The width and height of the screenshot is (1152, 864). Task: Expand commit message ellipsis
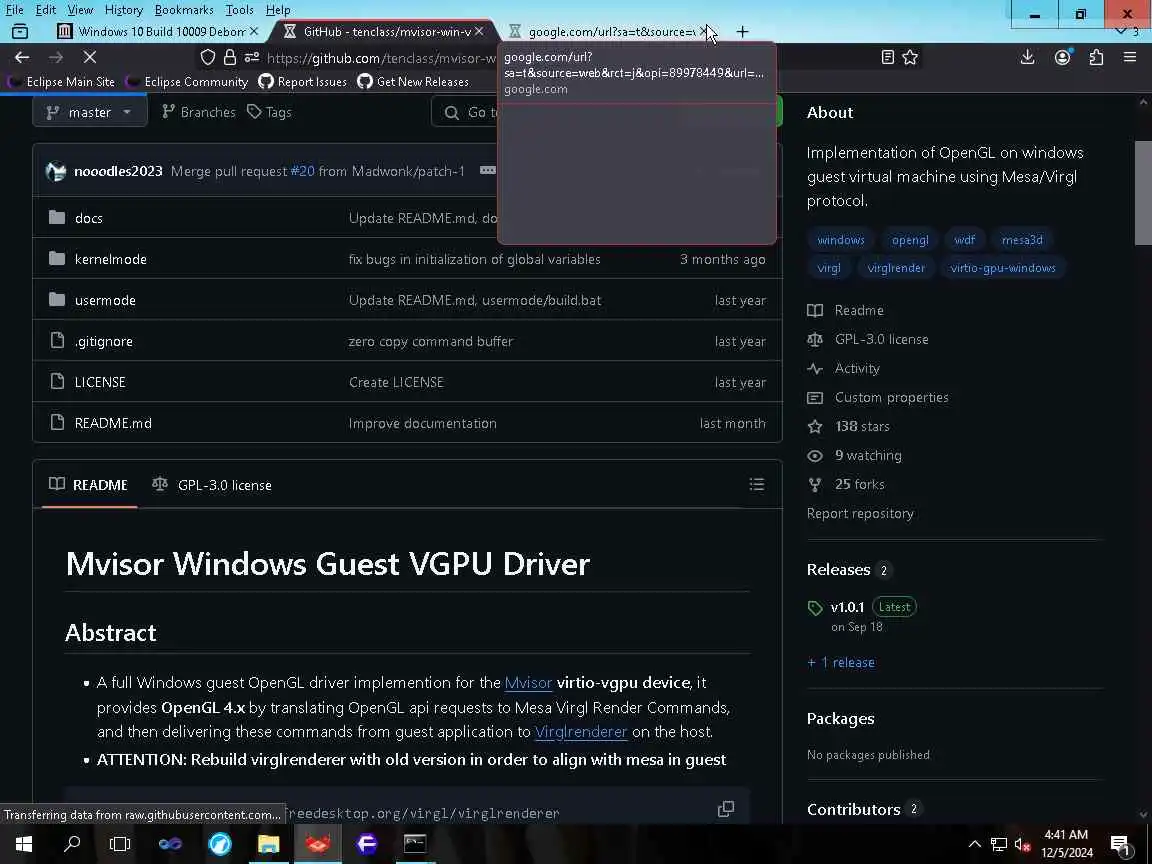(x=487, y=170)
